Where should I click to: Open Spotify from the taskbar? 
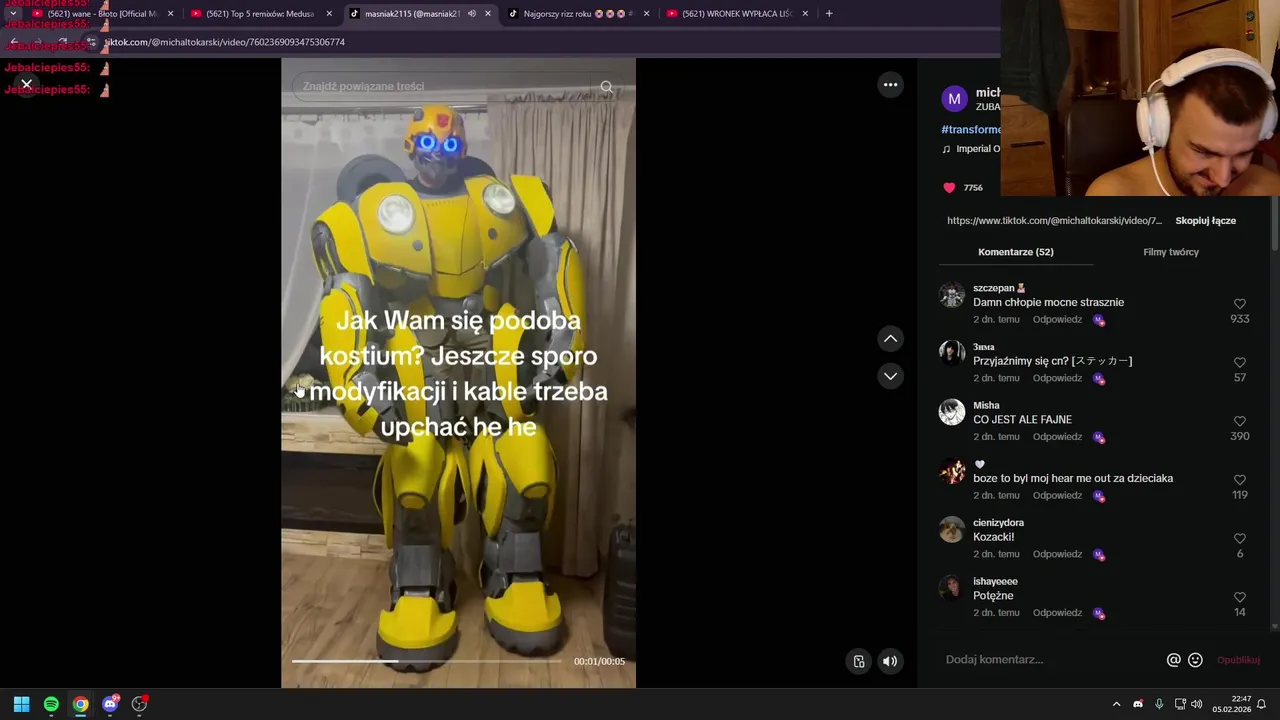[51, 704]
